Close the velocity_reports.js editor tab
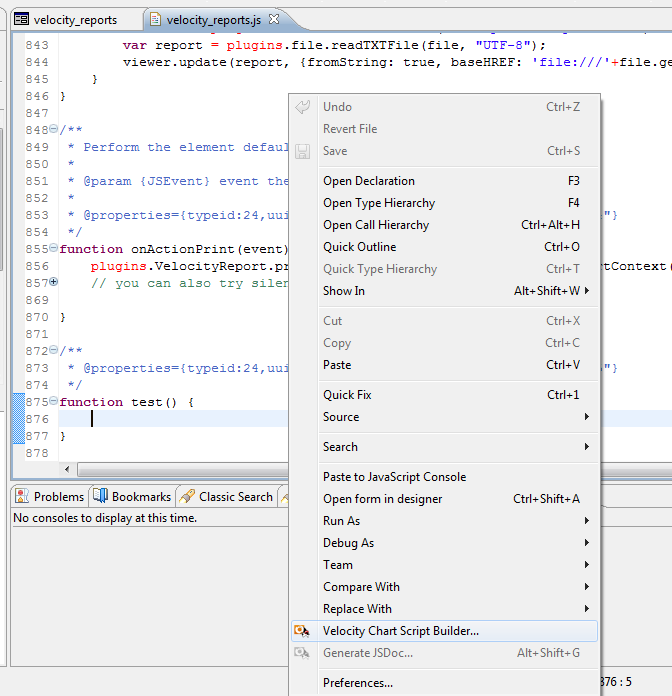Screen dimensions: 672x696 (274, 20)
